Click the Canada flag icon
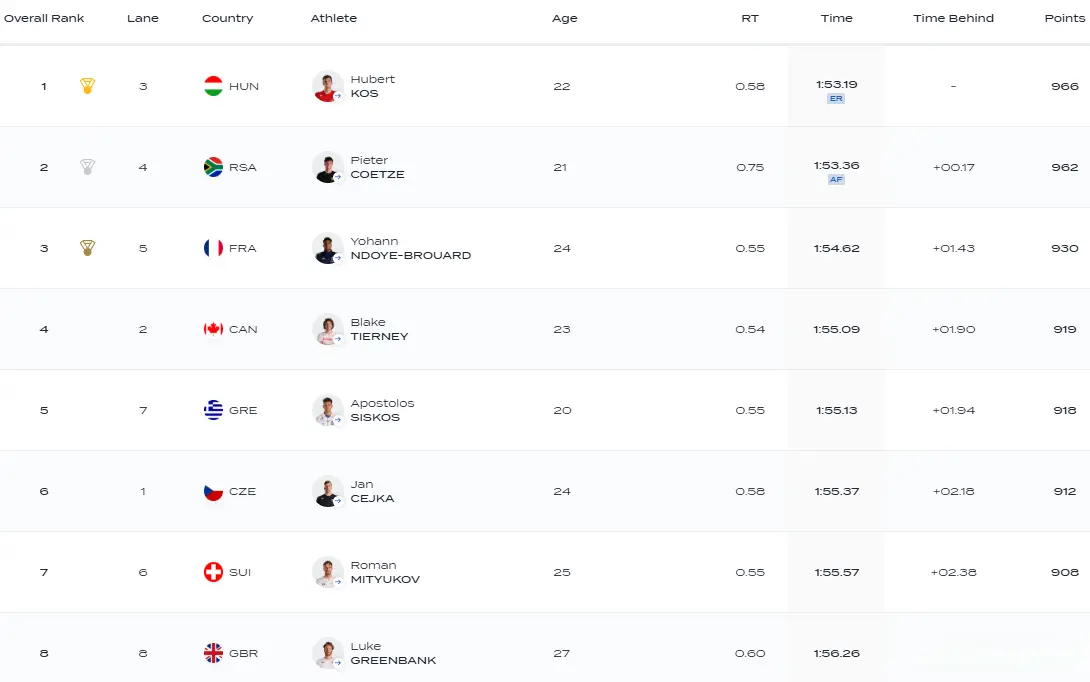The height and width of the screenshot is (682, 1090). click(x=213, y=329)
